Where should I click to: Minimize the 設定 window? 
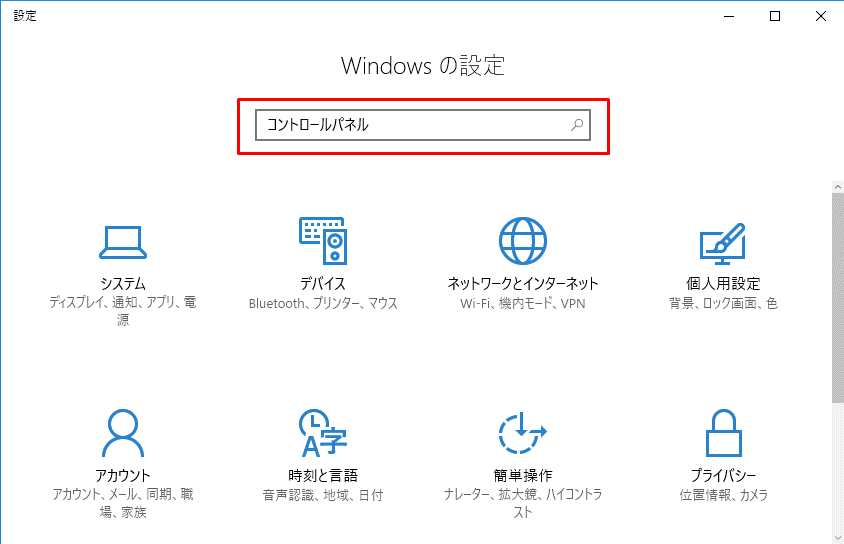tap(729, 16)
